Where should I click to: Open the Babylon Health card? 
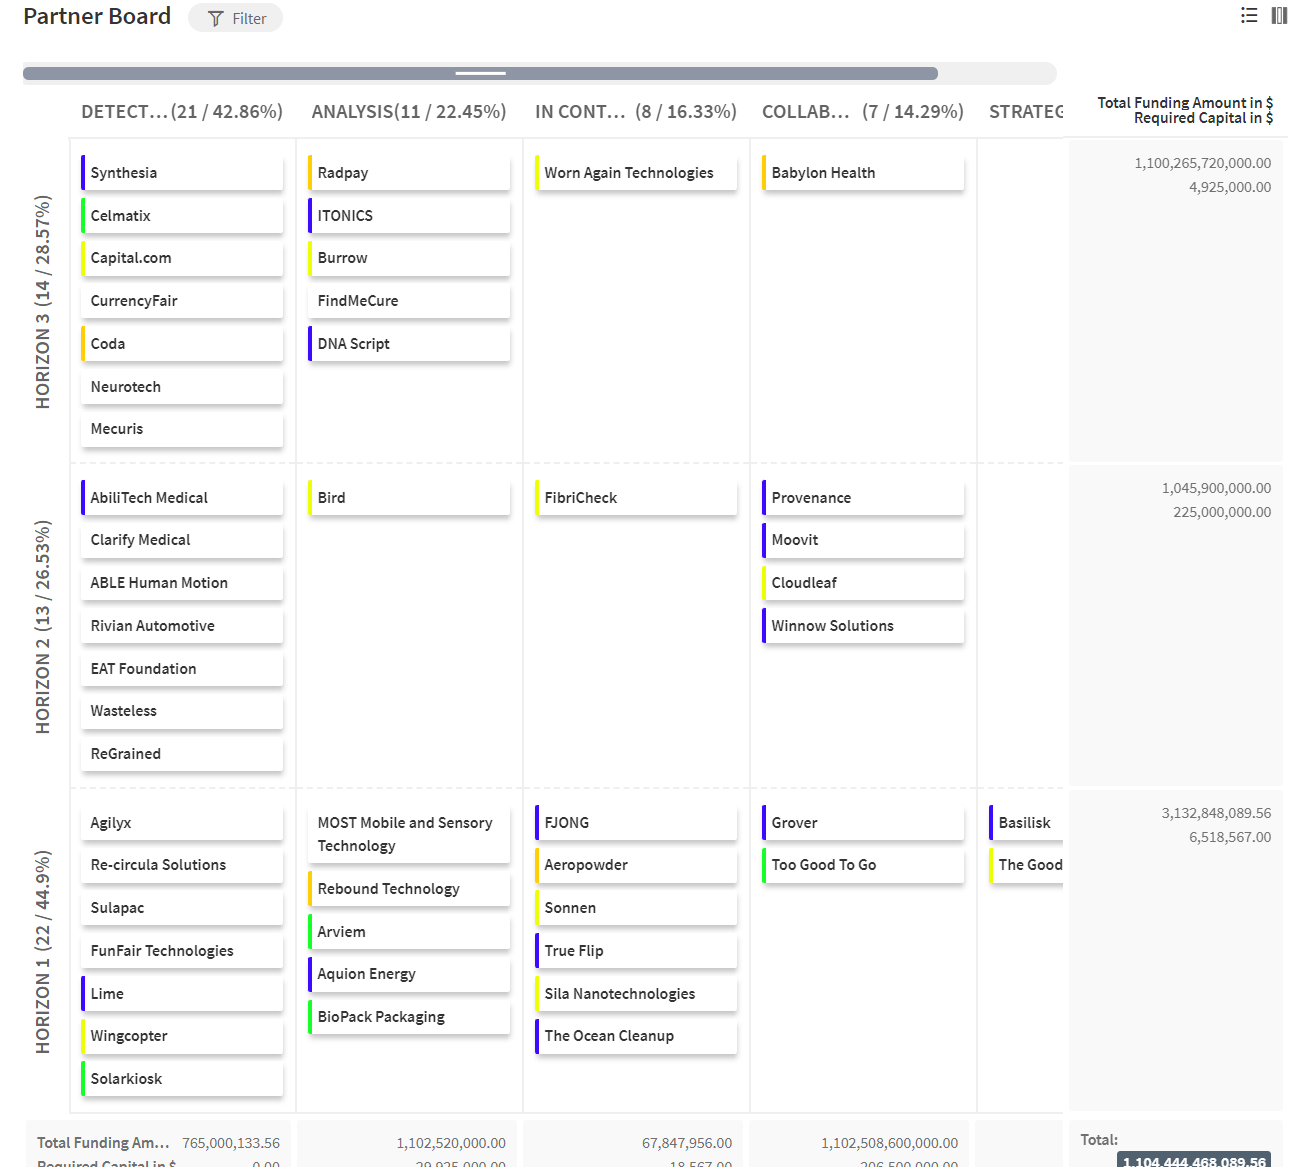[x=863, y=173]
